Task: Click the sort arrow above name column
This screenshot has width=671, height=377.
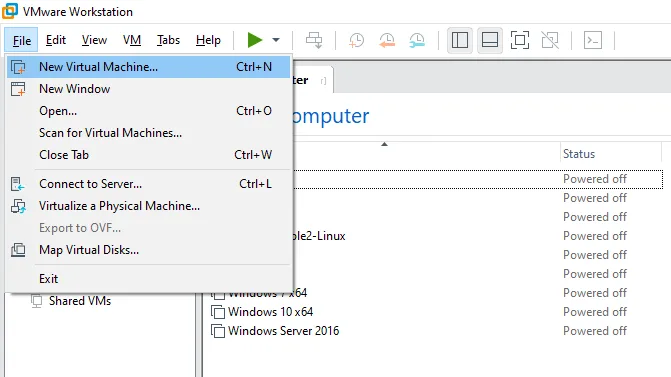Action: (x=384, y=144)
